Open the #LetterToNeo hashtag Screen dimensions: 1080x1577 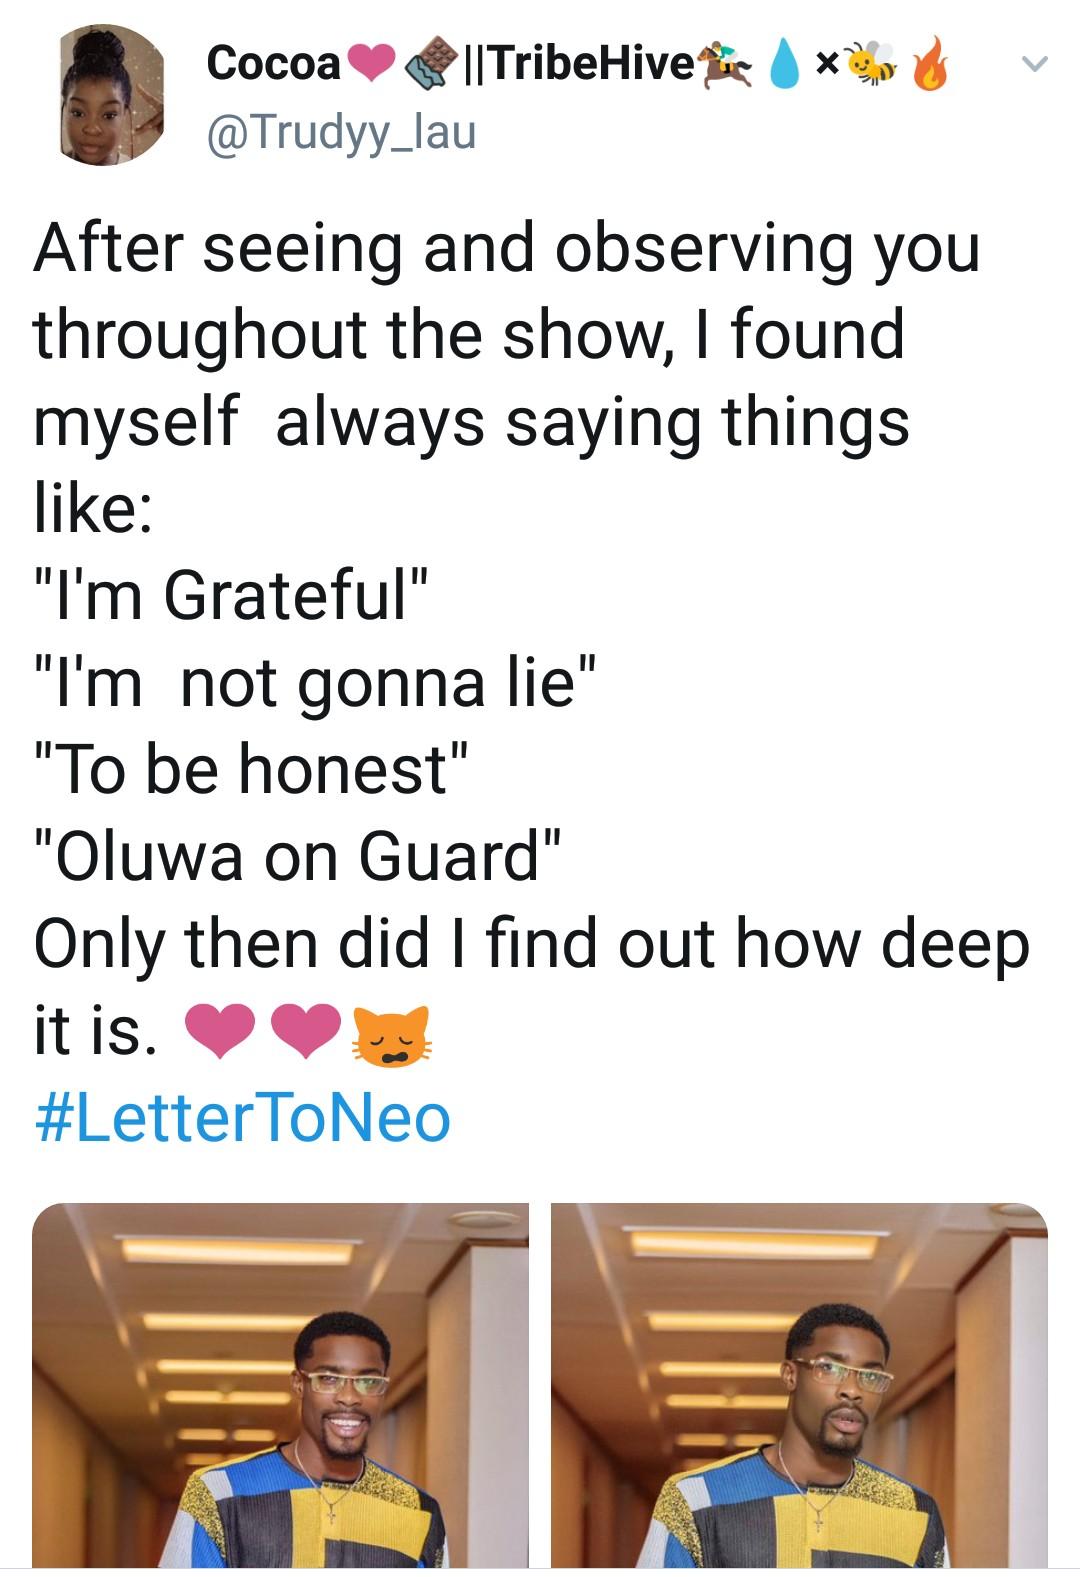243,1119
